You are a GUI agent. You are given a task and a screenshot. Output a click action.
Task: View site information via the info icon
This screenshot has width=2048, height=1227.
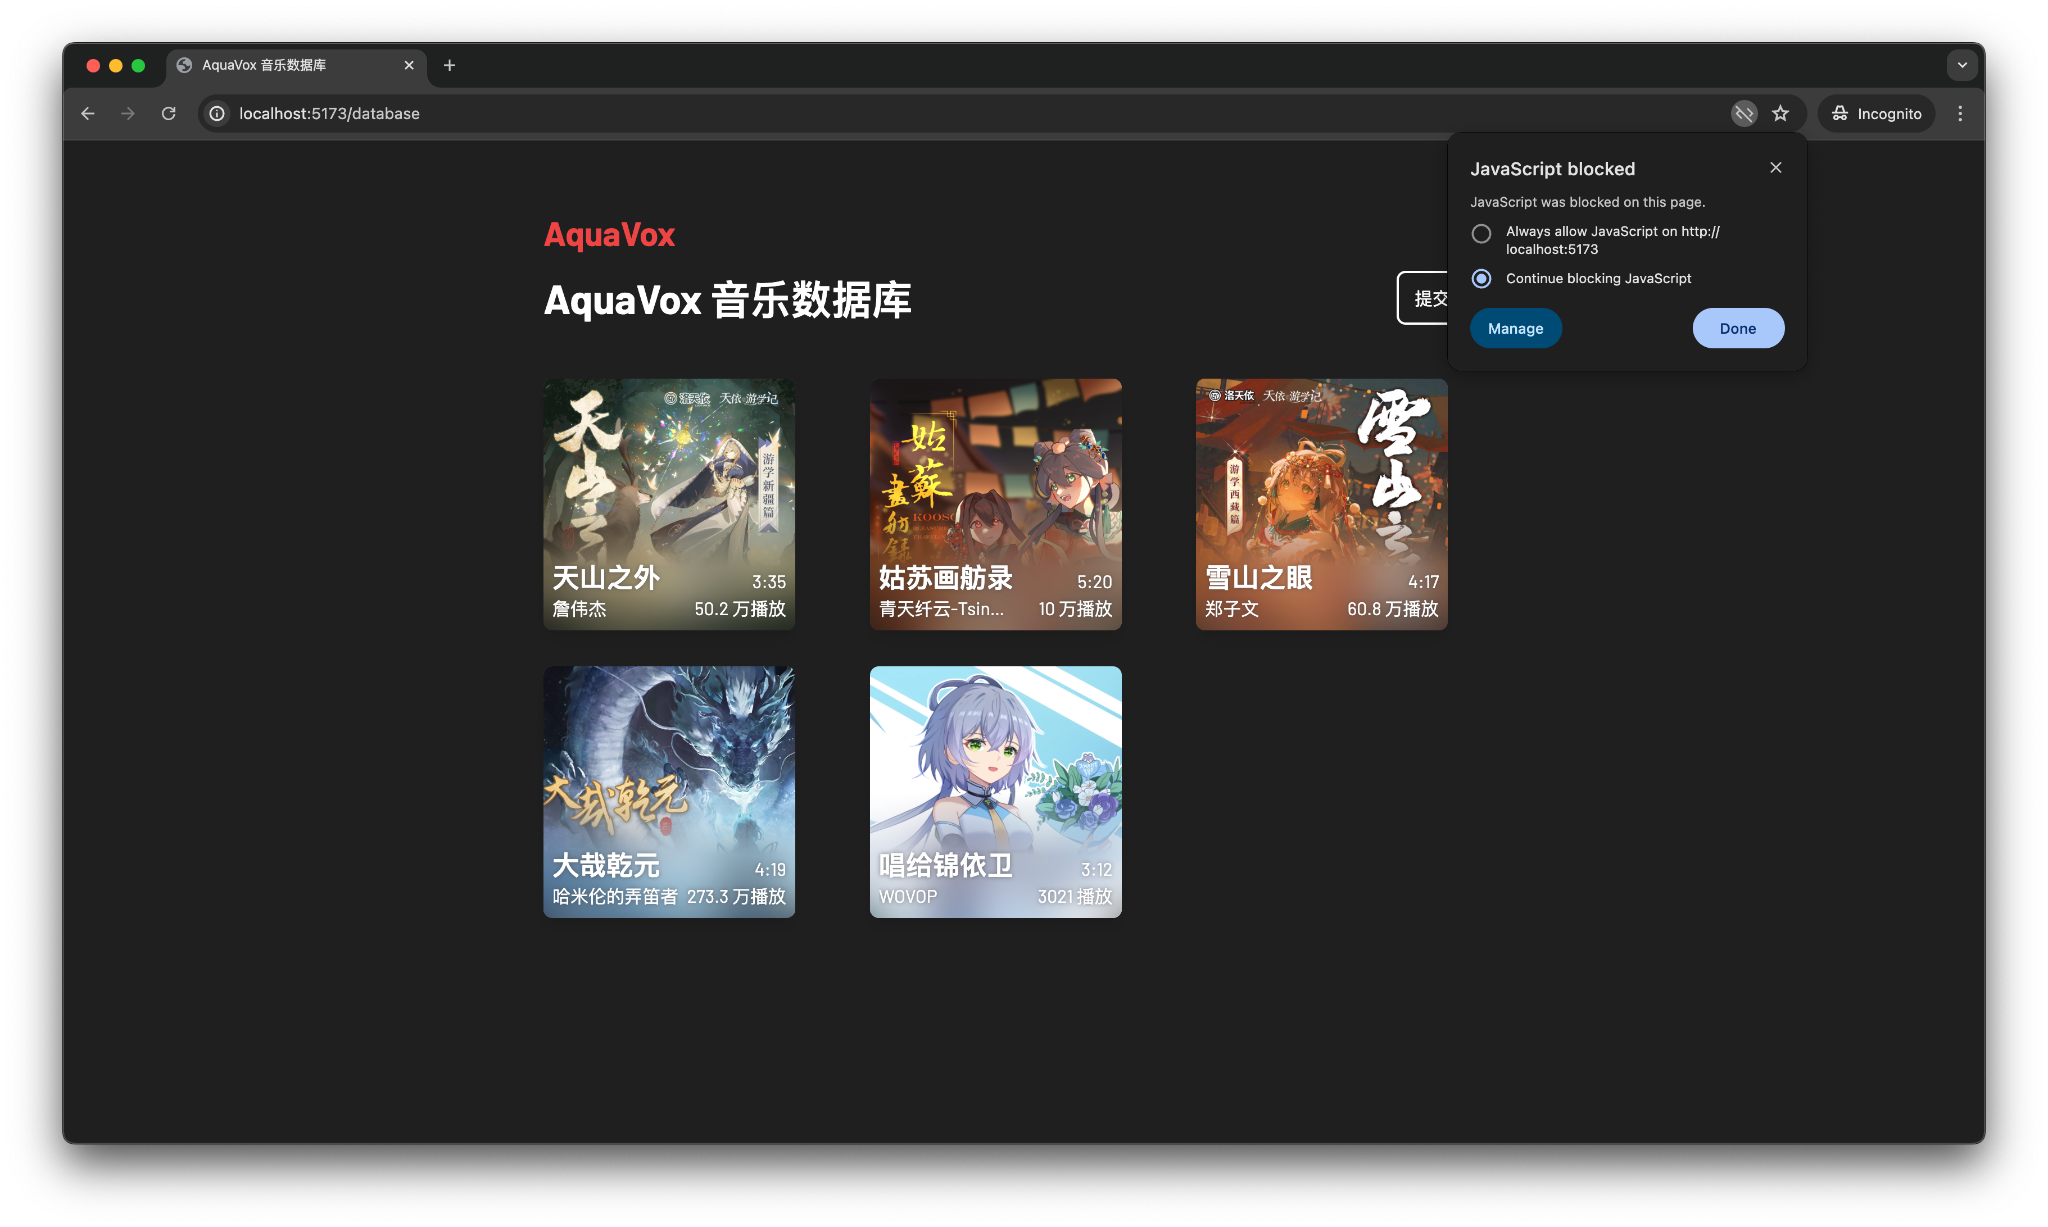click(x=217, y=113)
